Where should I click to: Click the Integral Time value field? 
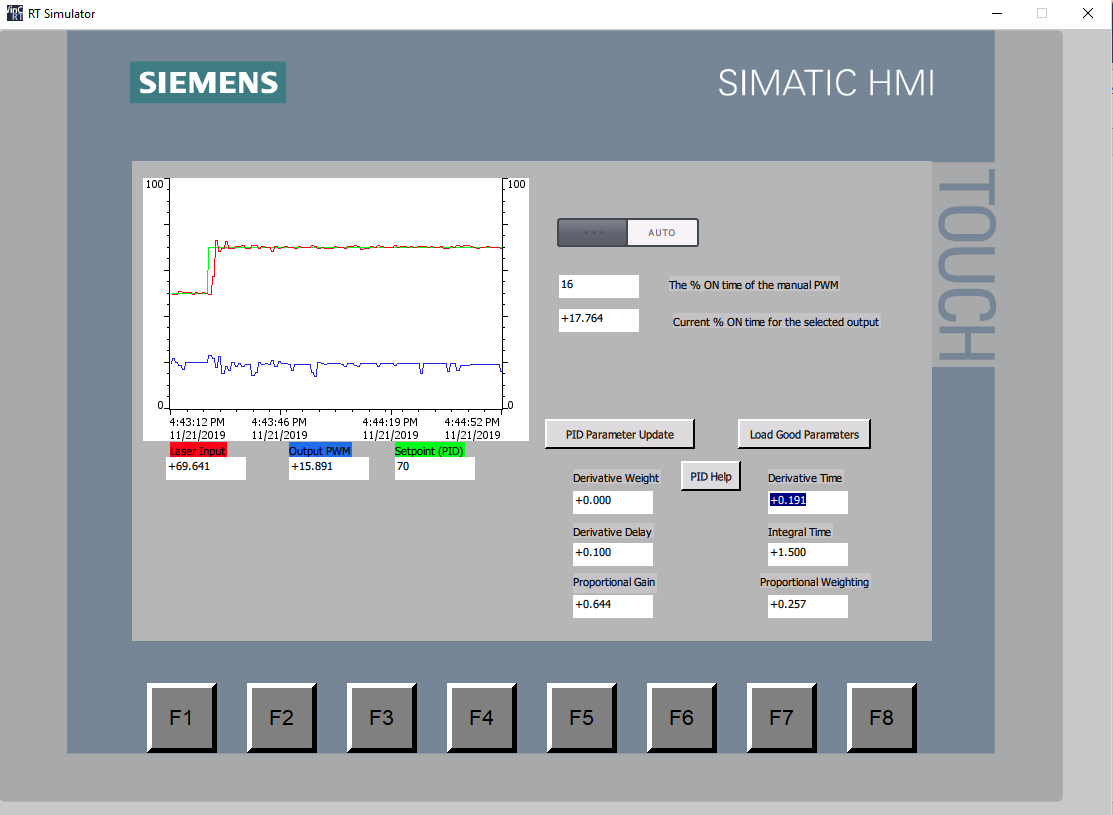pos(808,554)
